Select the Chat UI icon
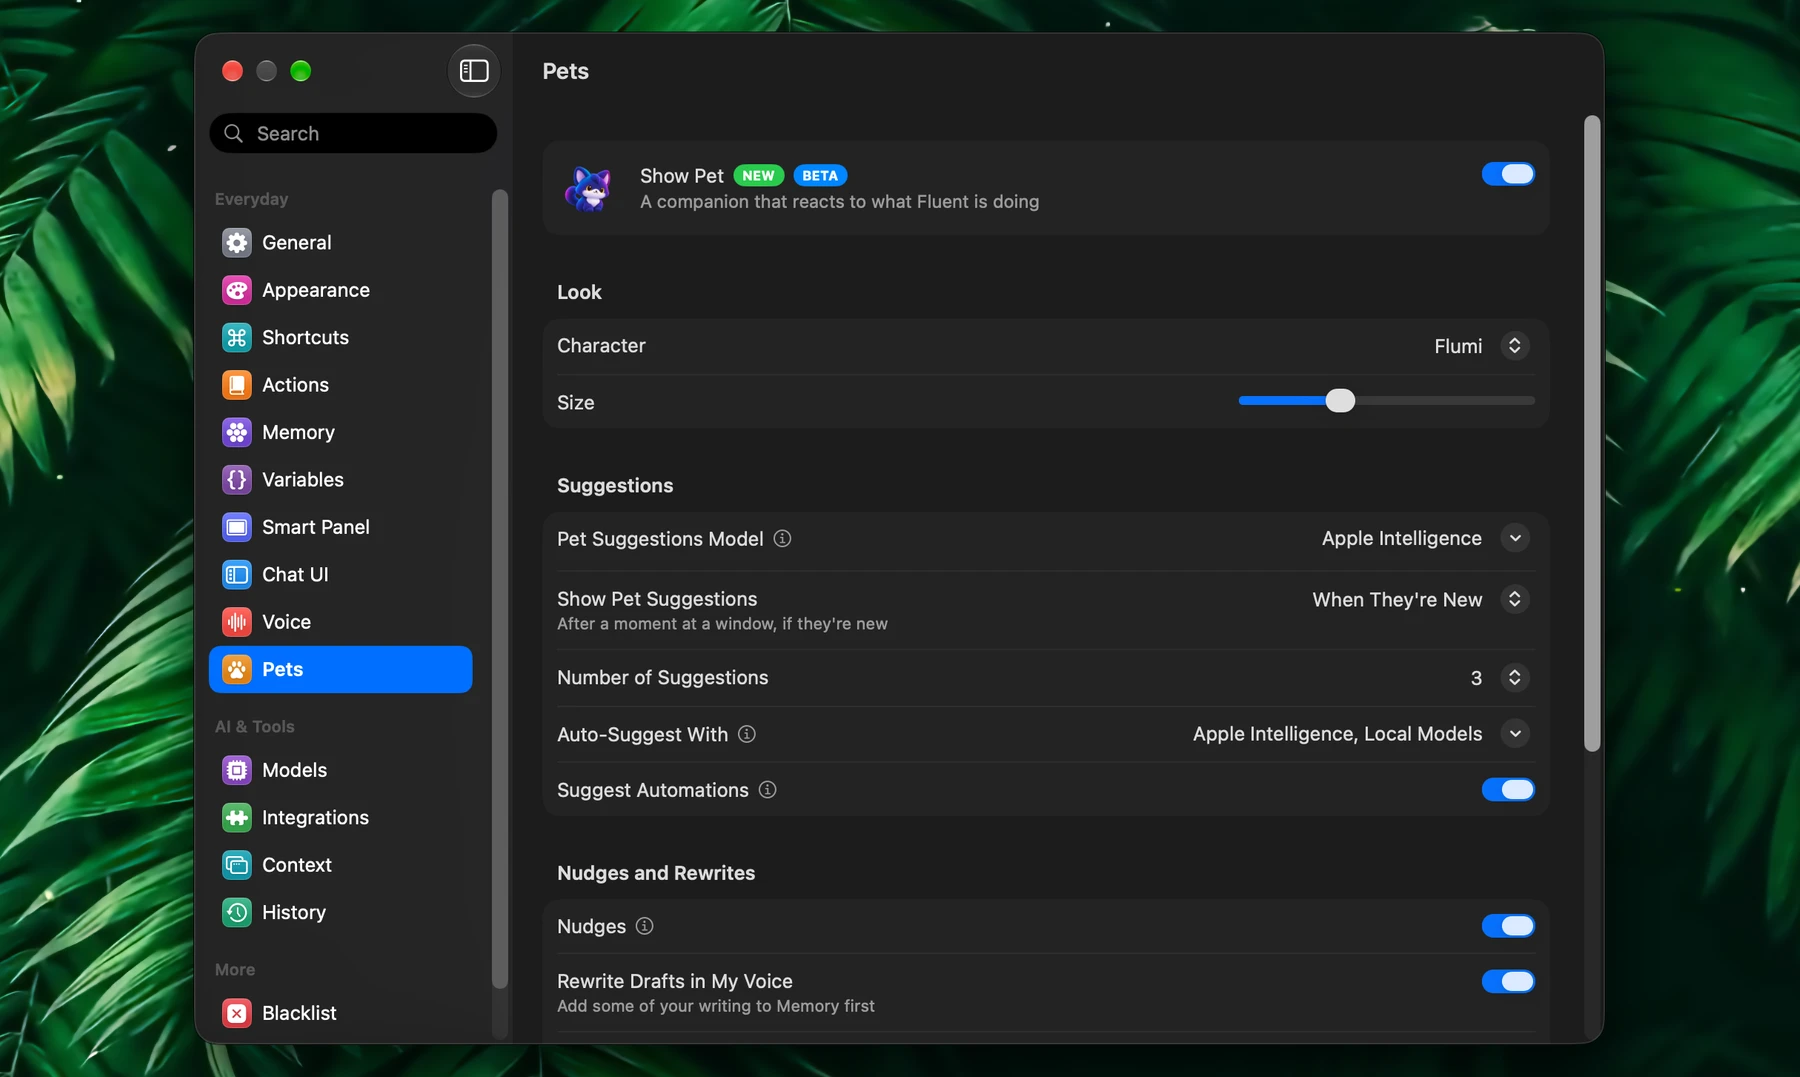 tap(237, 575)
